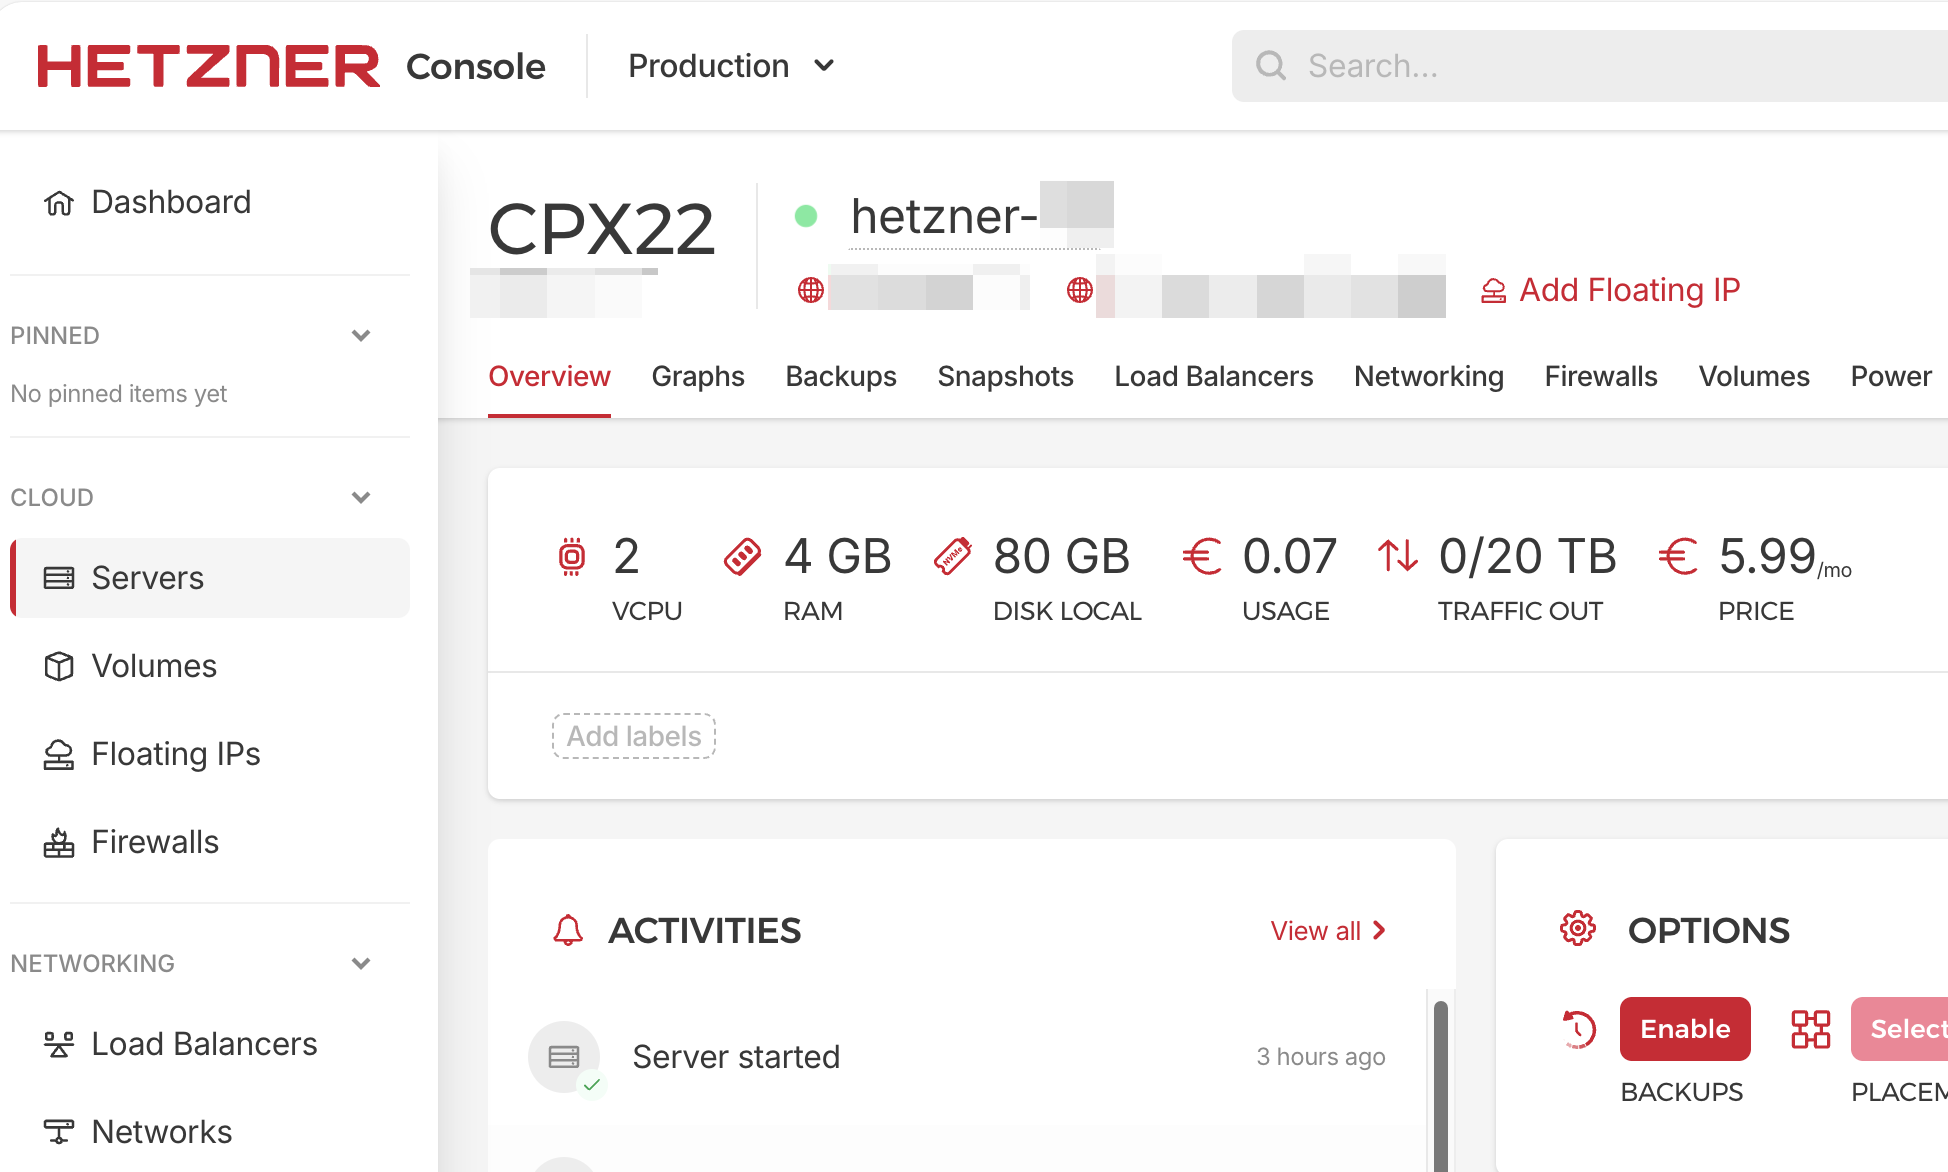Image resolution: width=1948 pixels, height=1172 pixels.
Task: Click the first globe IP icon
Action: coord(811,290)
